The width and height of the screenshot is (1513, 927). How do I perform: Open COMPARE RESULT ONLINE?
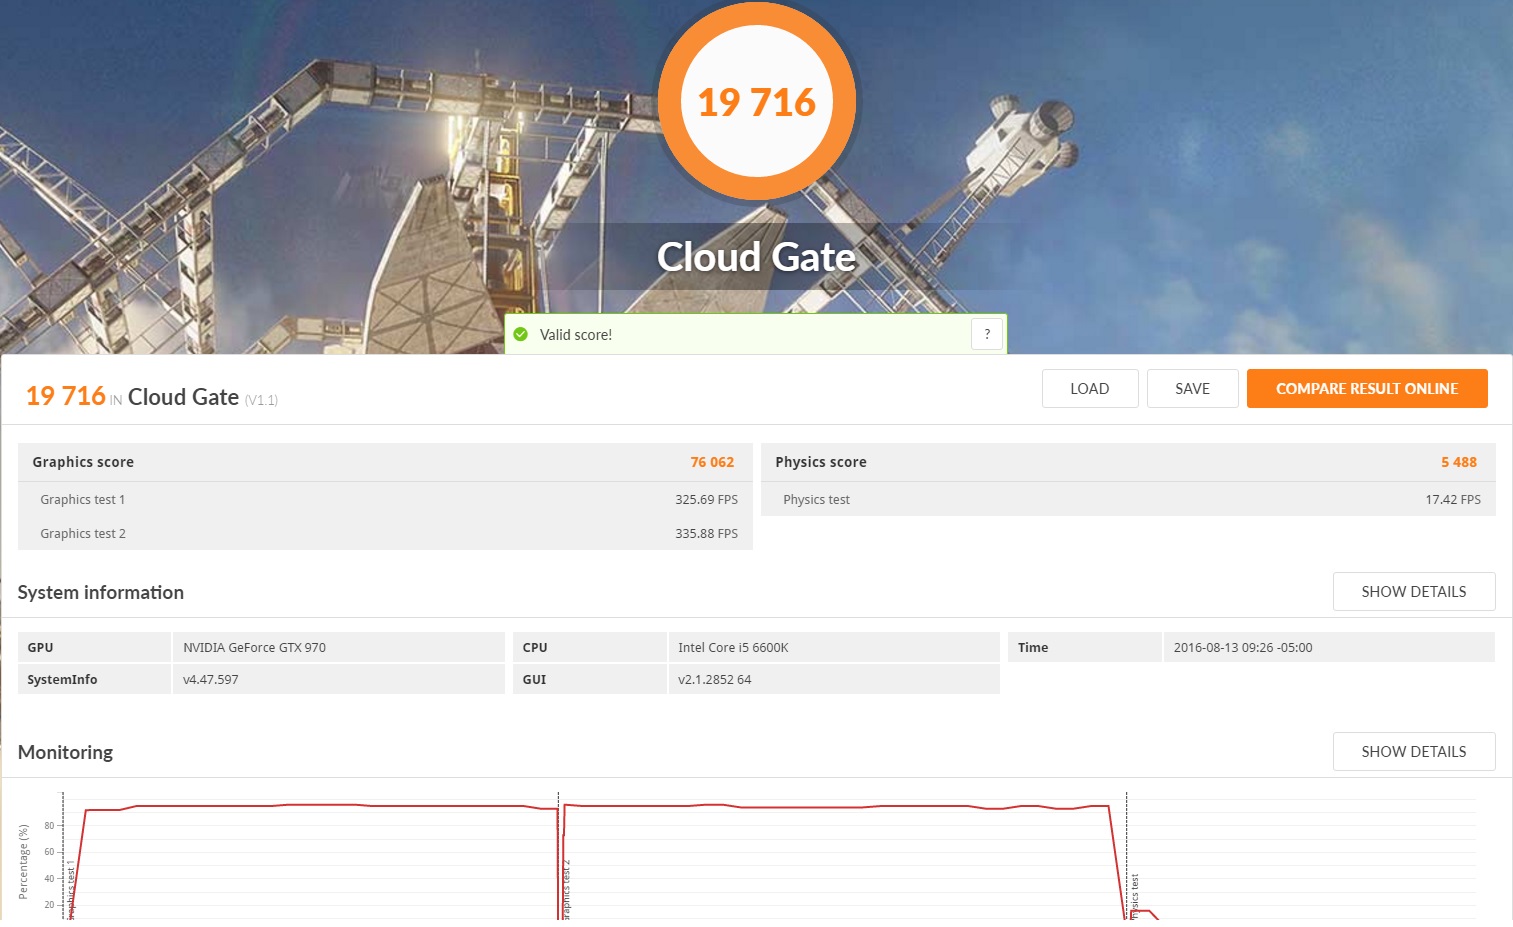pos(1367,389)
